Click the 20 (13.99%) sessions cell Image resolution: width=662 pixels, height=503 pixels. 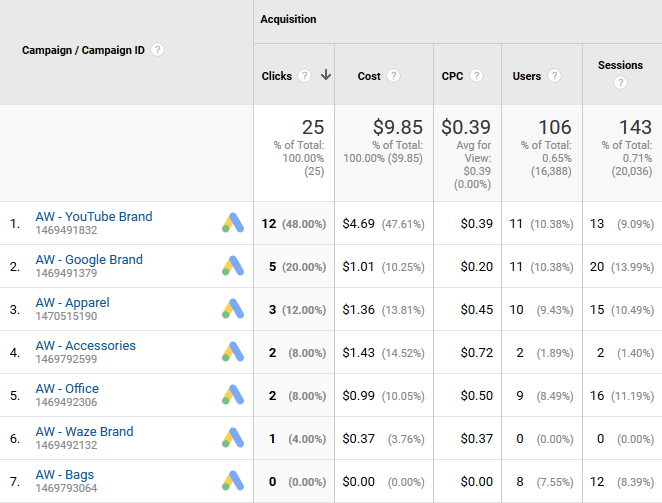pyautogui.click(x=622, y=266)
